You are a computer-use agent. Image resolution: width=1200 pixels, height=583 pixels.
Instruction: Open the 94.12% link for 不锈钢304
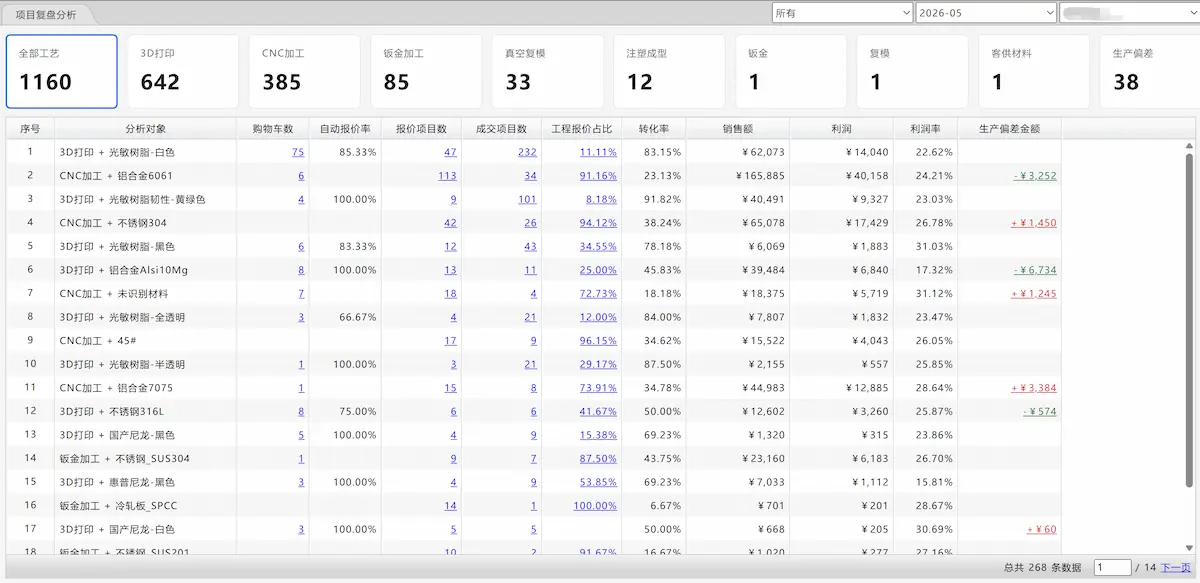coord(598,223)
